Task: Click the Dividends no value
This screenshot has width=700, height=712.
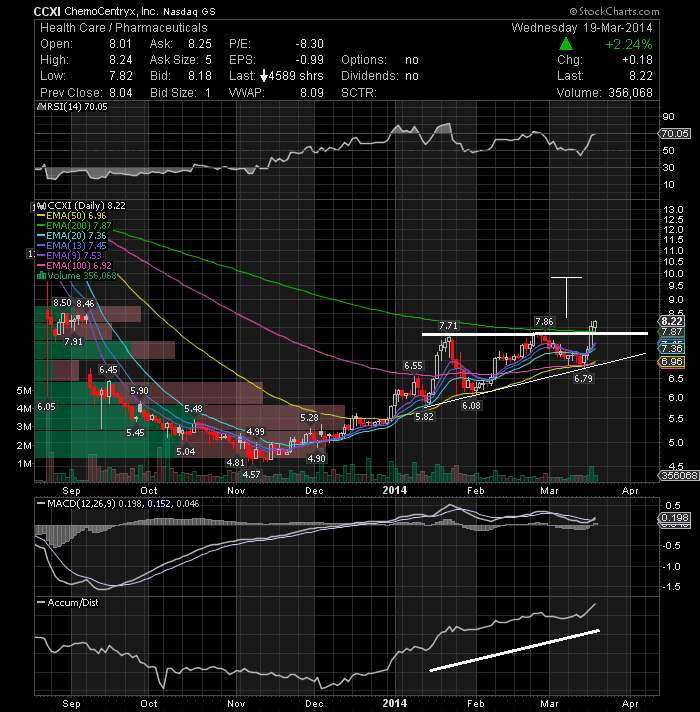Action: pyautogui.click(x=412, y=76)
